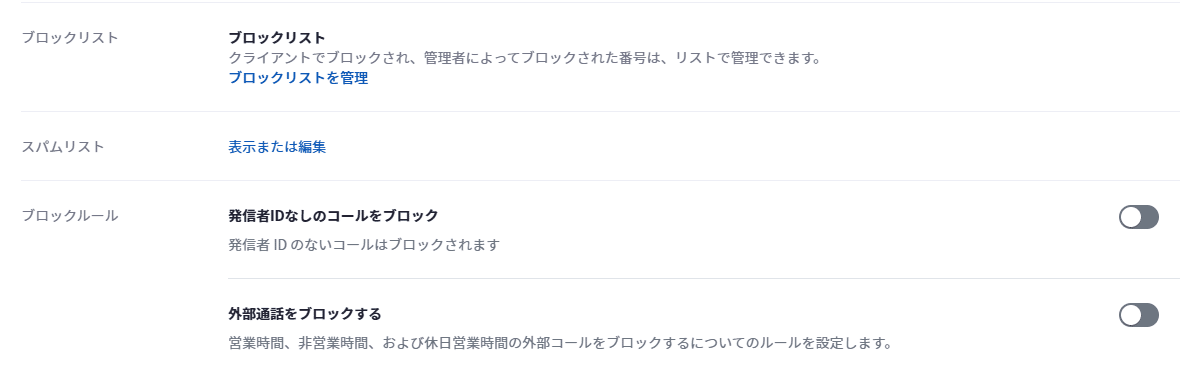Click the 営業時間、非営業時間 rule description text
This screenshot has height=384, width=1180.
pos(560,343)
